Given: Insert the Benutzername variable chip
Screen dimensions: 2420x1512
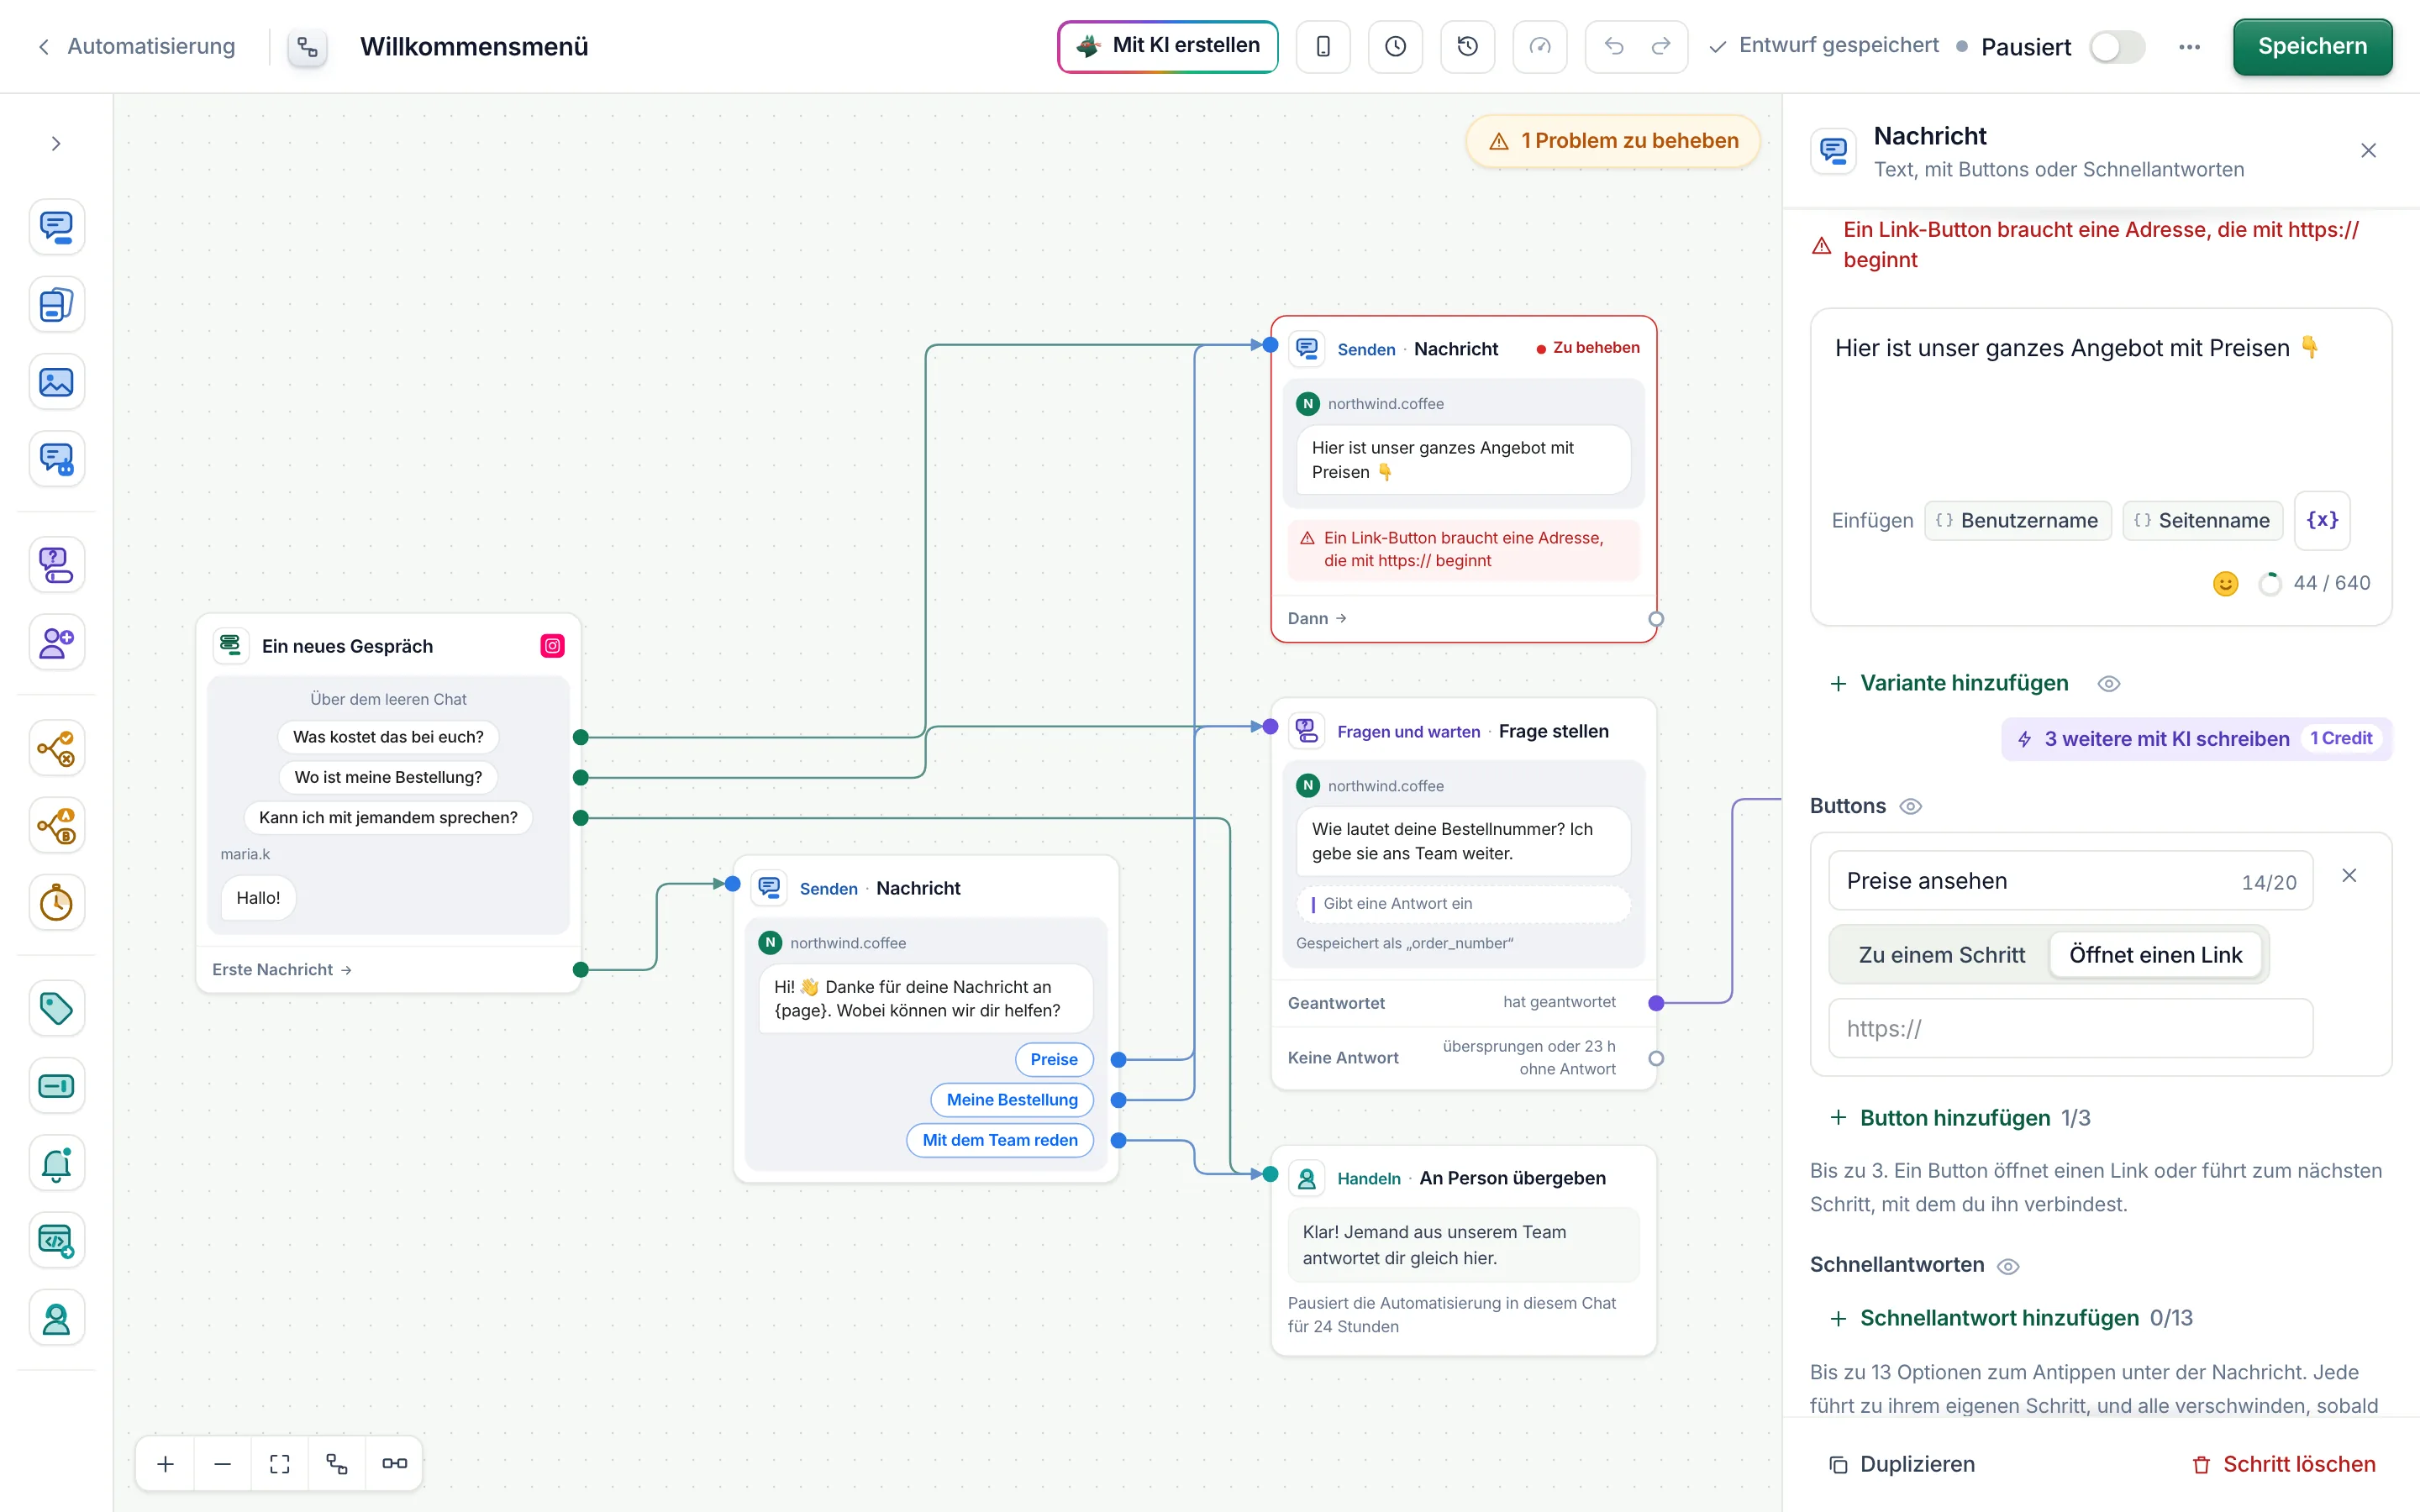Looking at the screenshot, I should click(x=2018, y=520).
